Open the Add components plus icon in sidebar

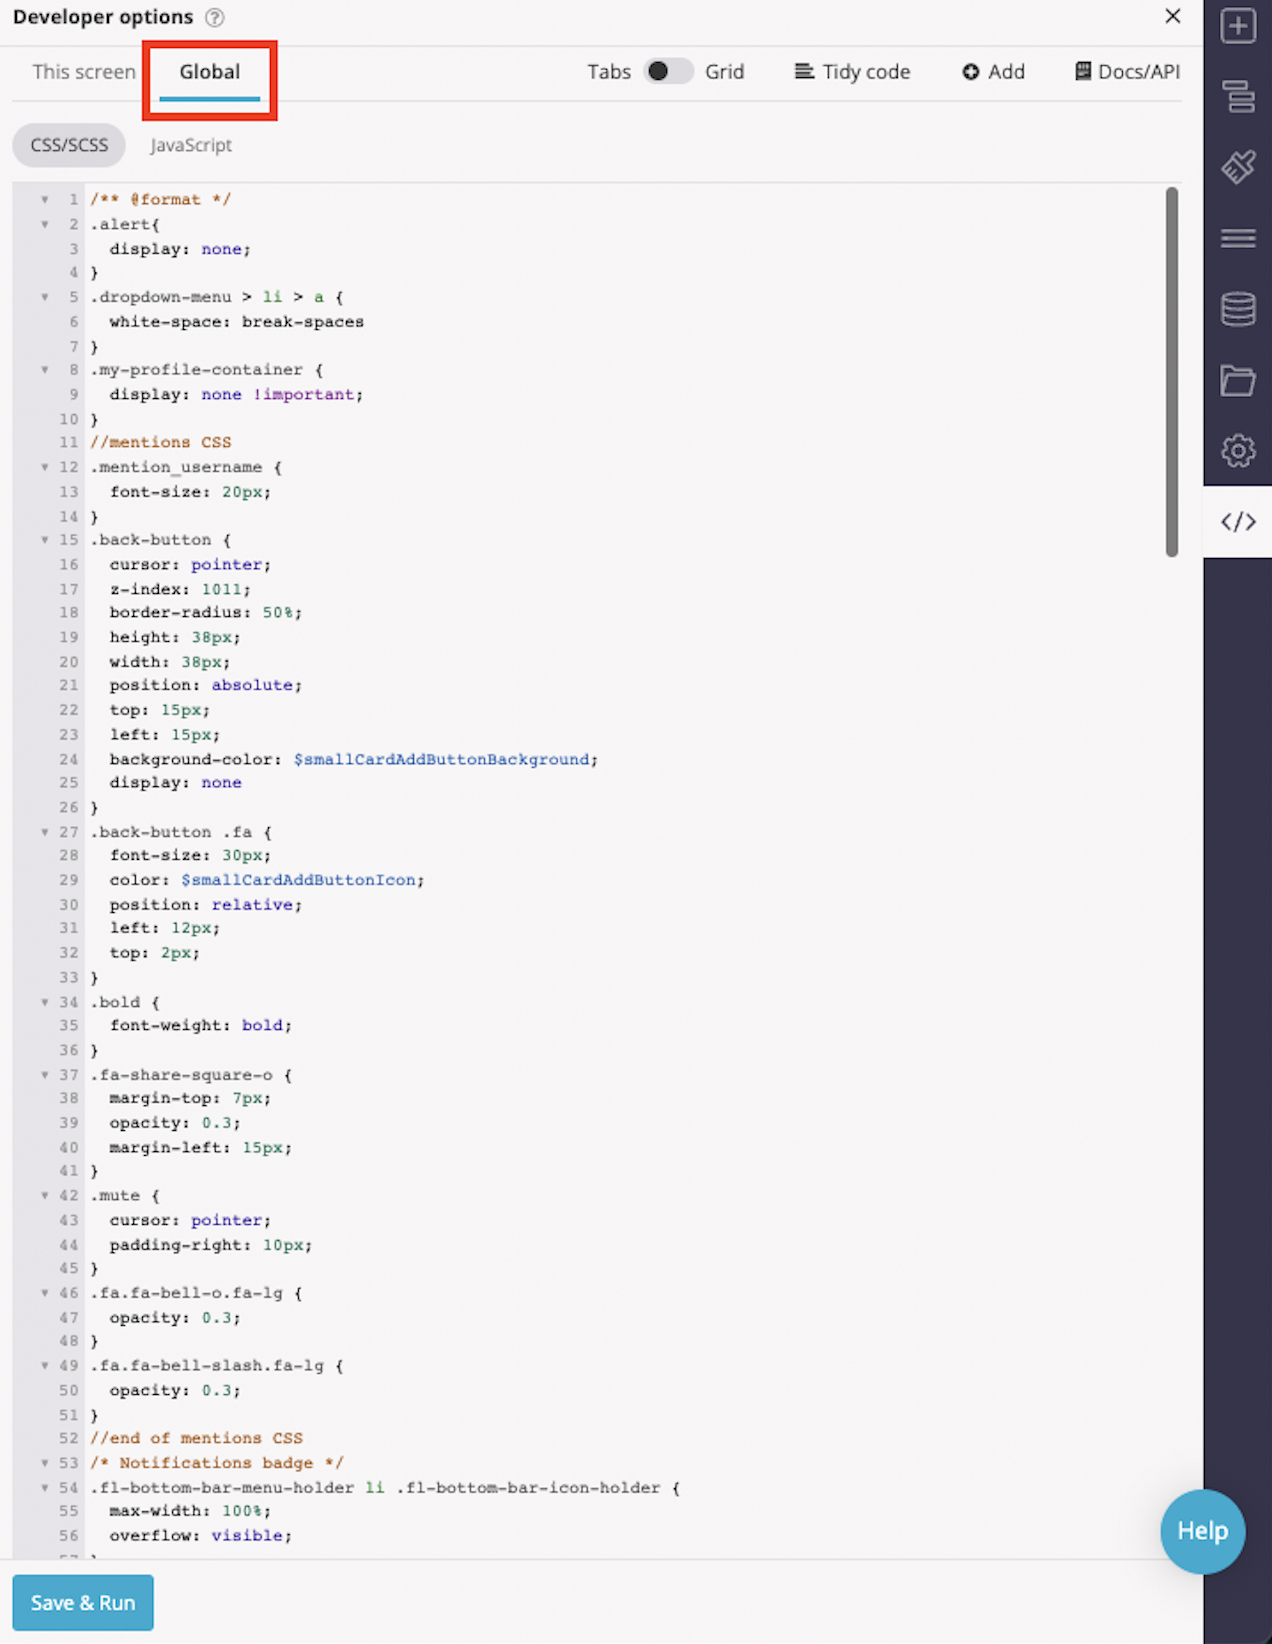point(1238,26)
